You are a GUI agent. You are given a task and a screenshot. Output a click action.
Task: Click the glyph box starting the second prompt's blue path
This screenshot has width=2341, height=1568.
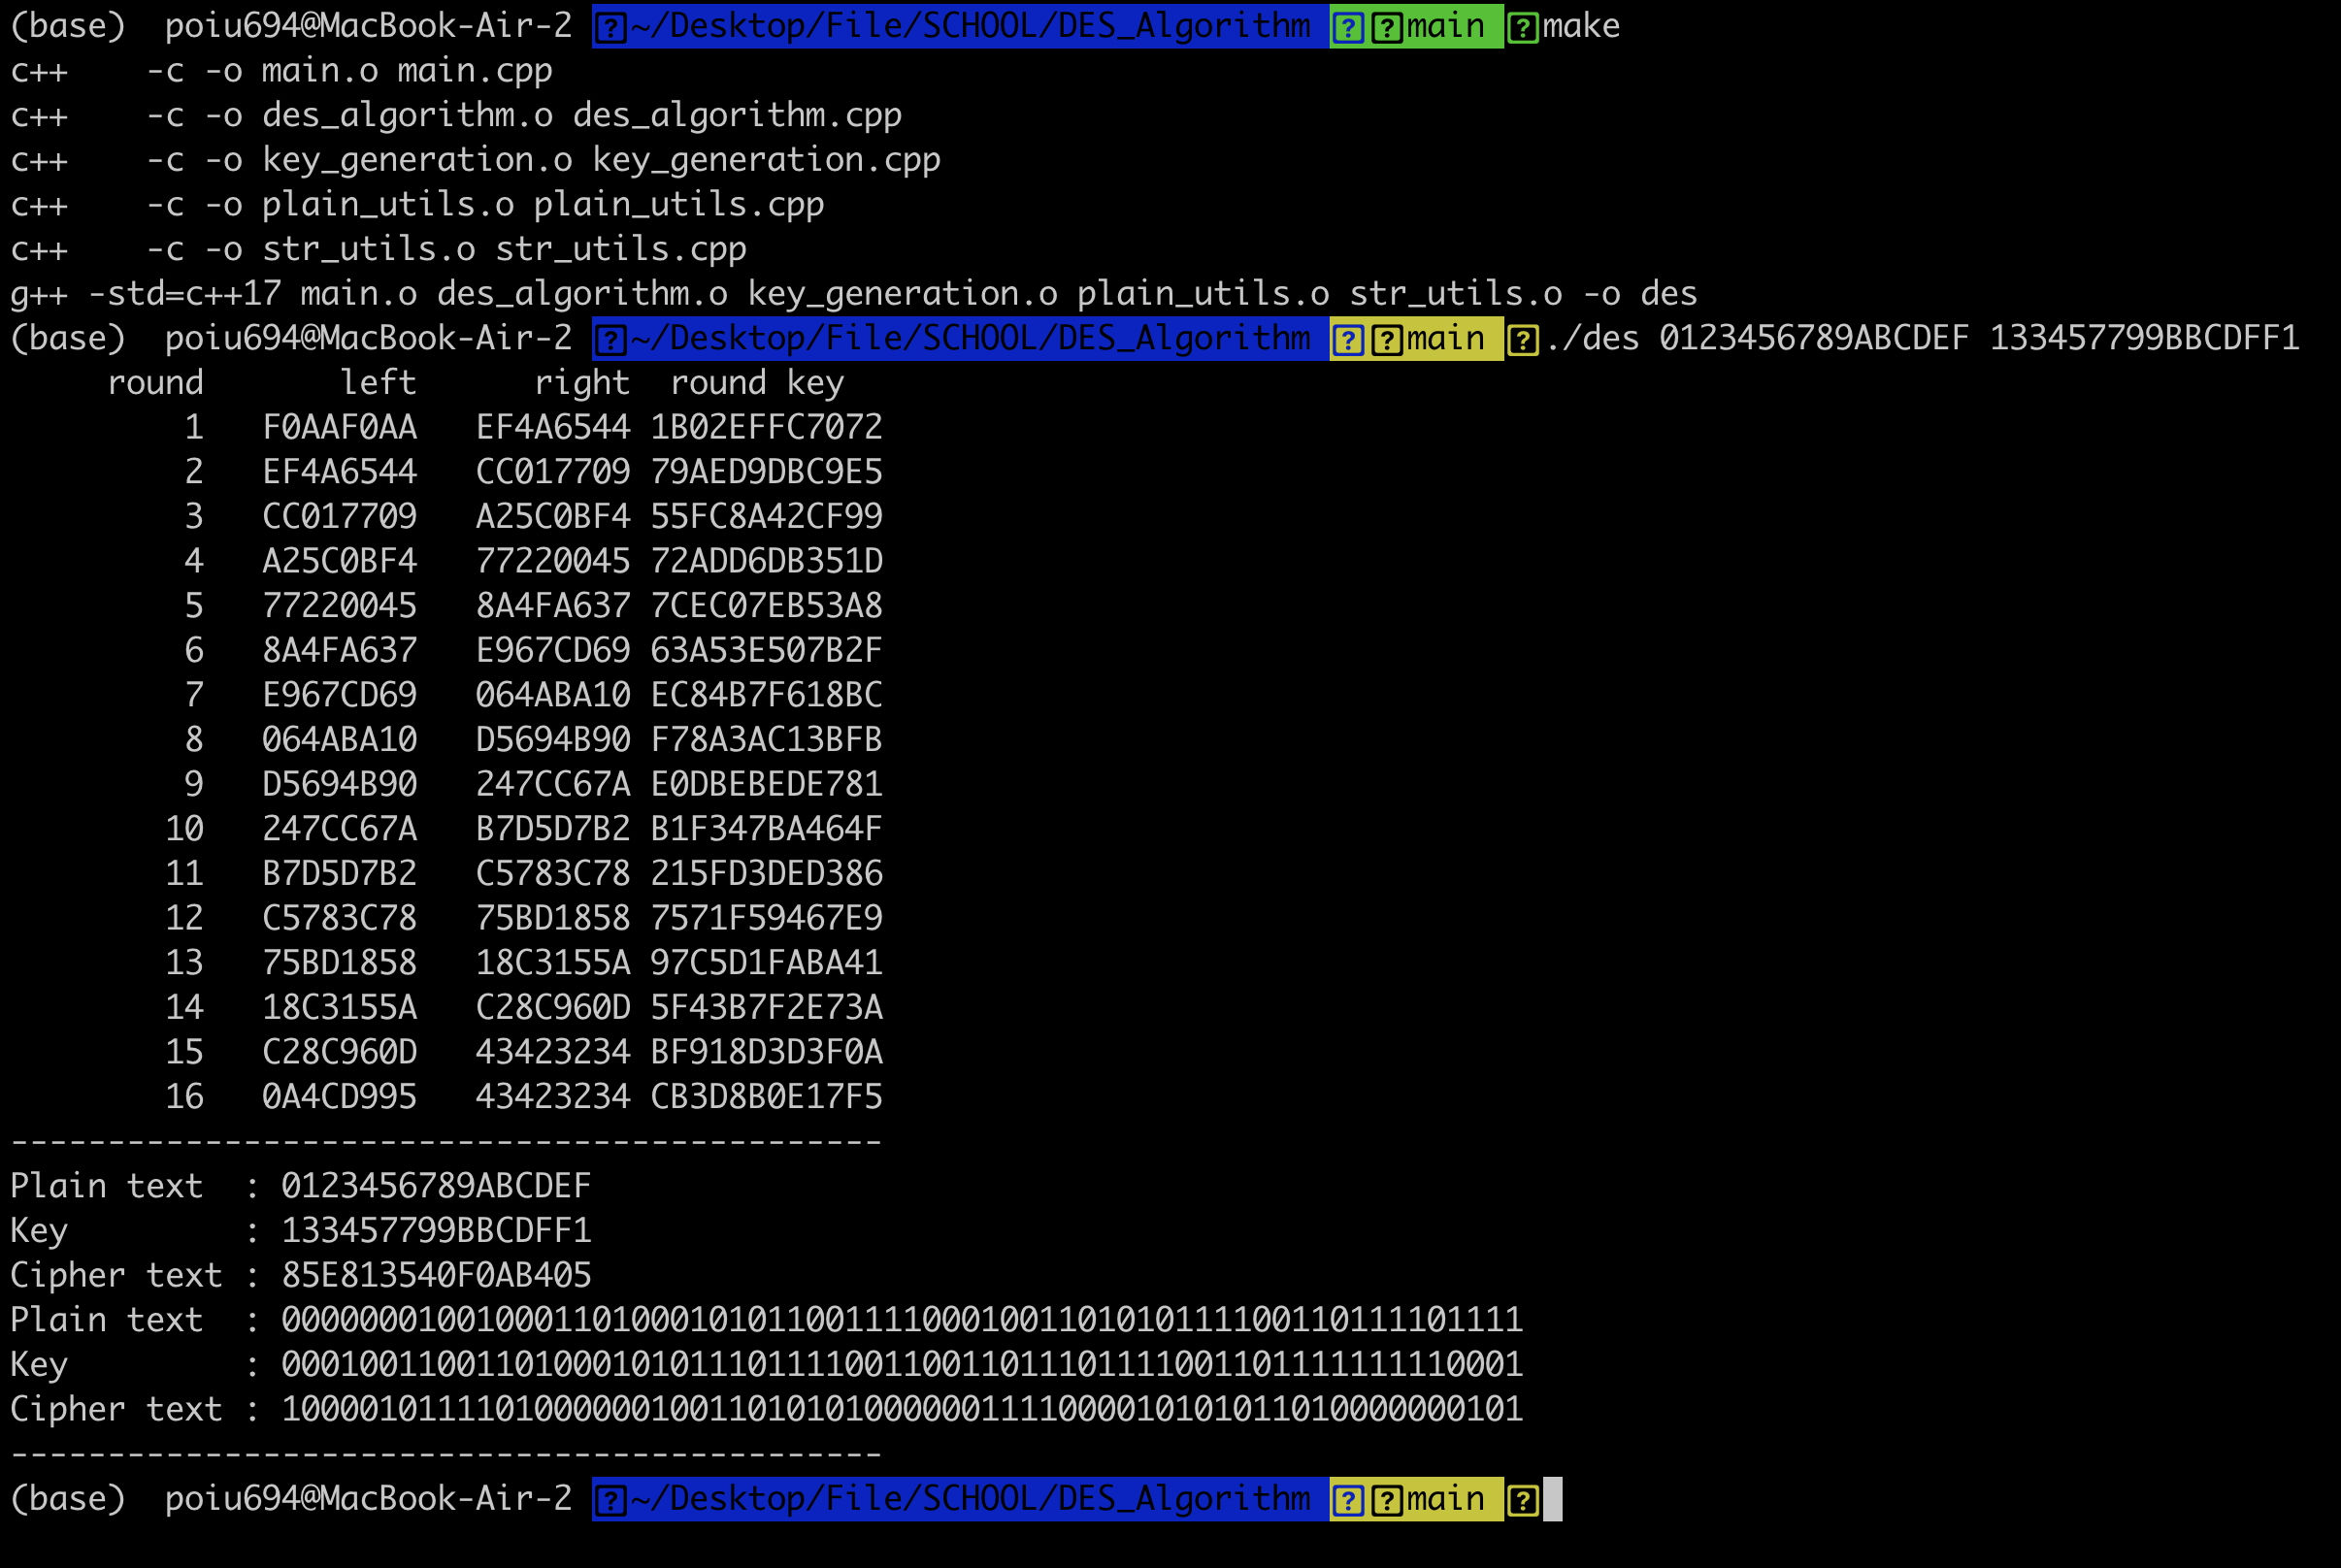pyautogui.click(x=610, y=340)
